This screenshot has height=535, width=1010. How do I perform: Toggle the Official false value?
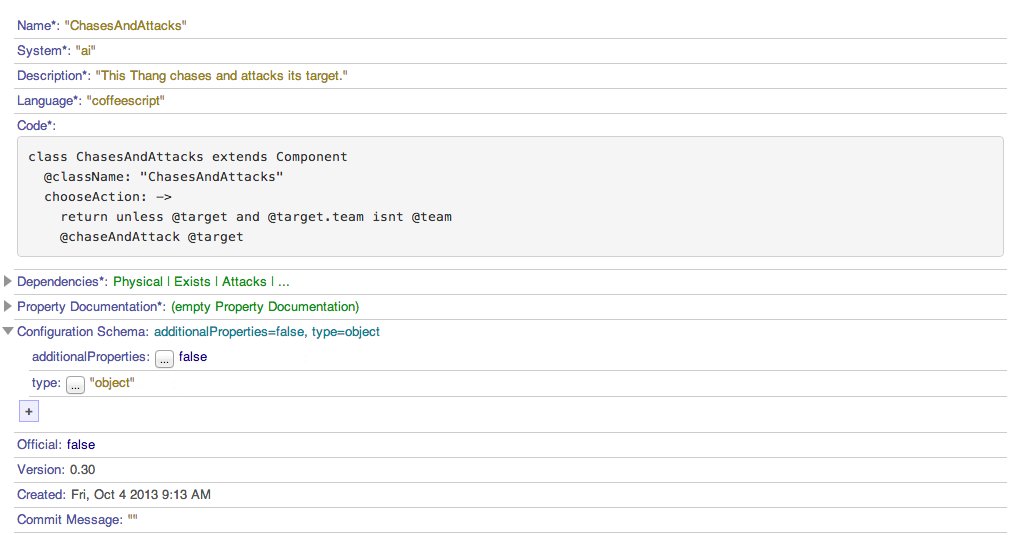click(x=81, y=445)
